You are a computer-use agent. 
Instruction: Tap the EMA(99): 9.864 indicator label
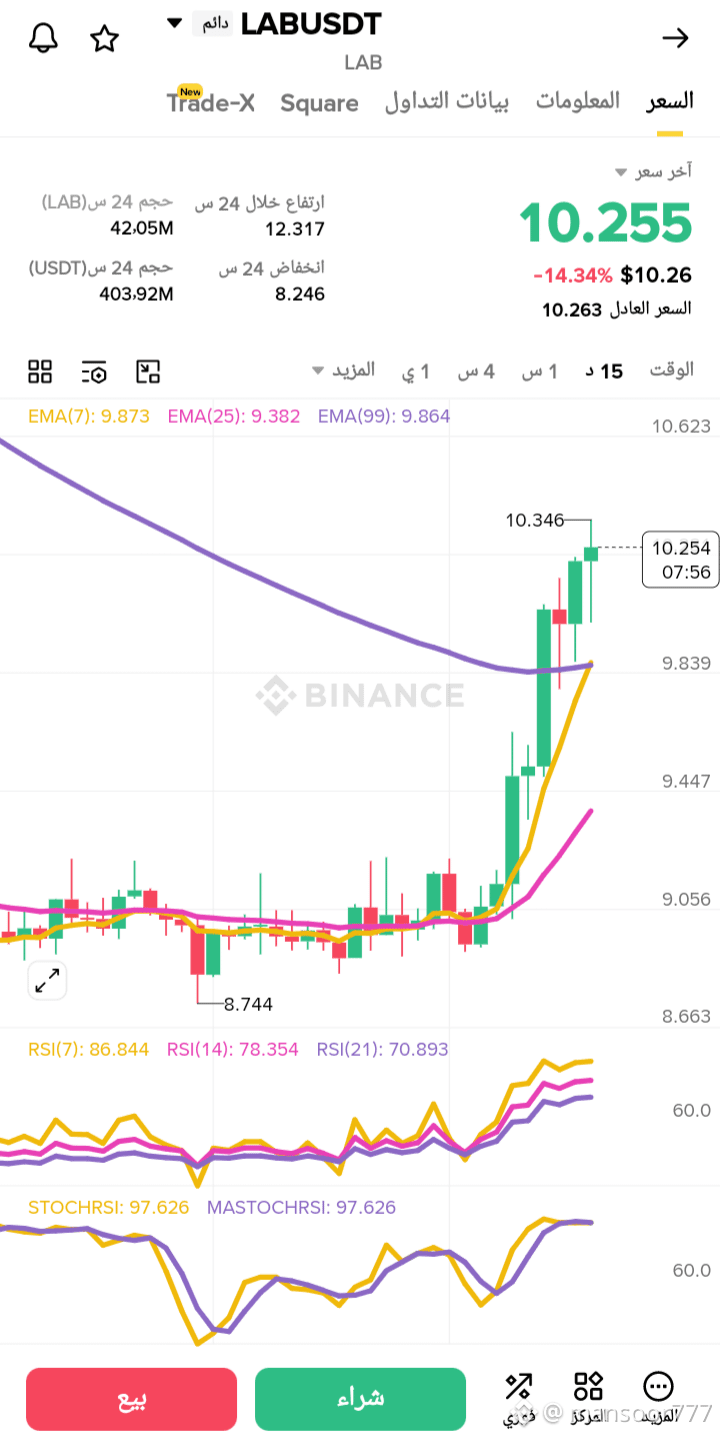(384, 416)
